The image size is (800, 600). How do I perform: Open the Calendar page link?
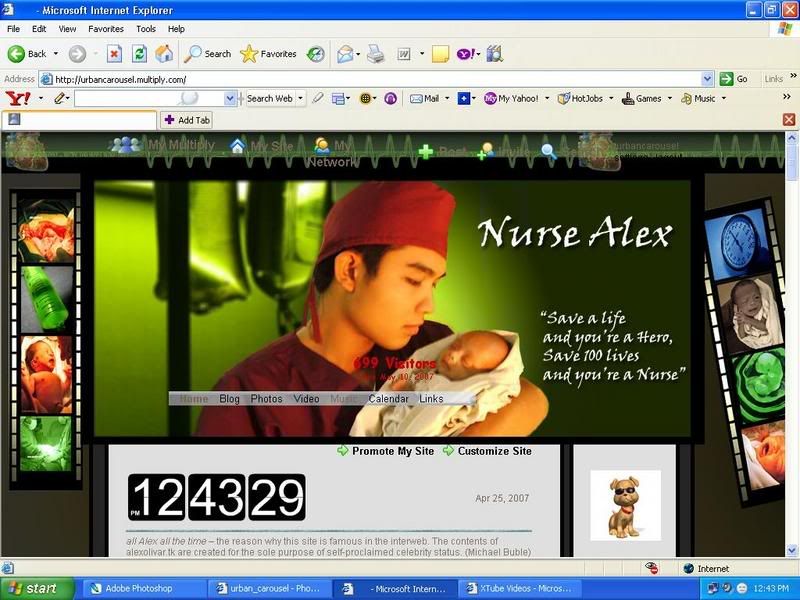click(x=388, y=399)
